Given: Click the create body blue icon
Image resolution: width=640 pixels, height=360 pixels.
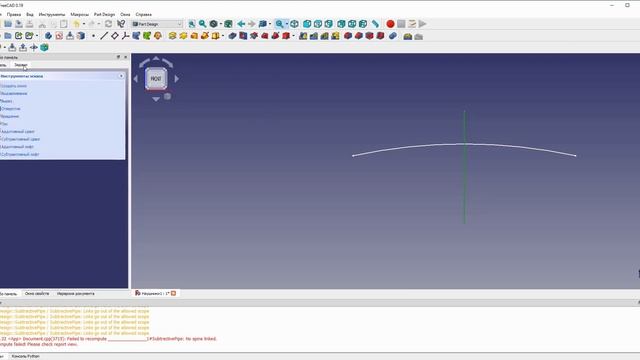Looking at the screenshot, I should [48, 36].
